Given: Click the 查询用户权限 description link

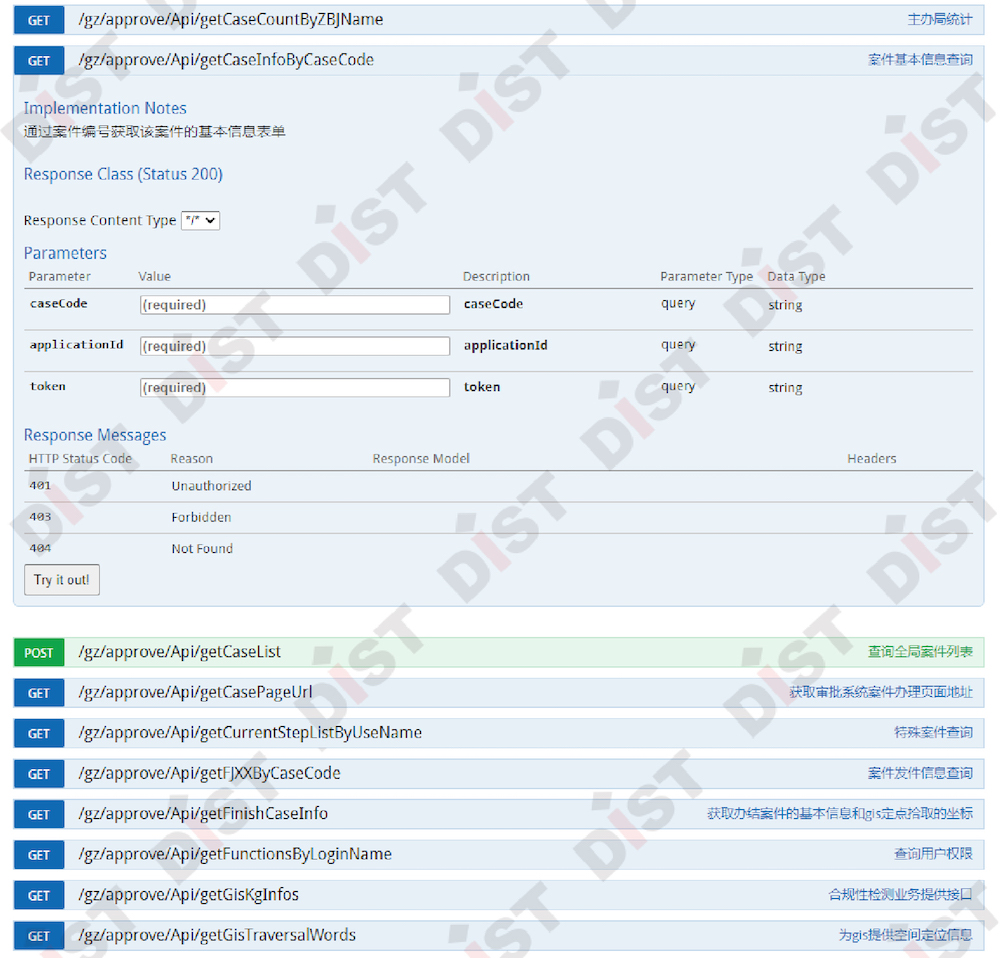Looking at the screenshot, I should point(932,855).
